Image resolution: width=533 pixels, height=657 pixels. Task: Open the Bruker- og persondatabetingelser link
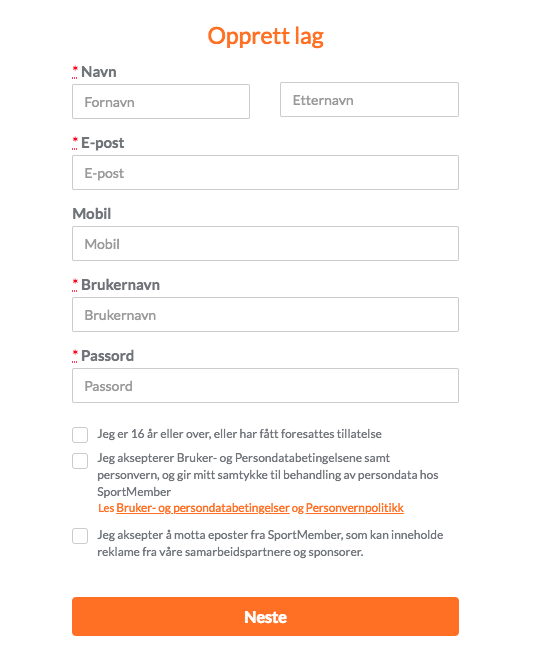coord(203,508)
